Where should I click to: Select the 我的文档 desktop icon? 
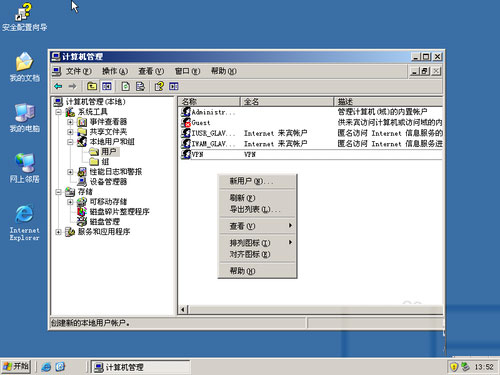(x=24, y=67)
